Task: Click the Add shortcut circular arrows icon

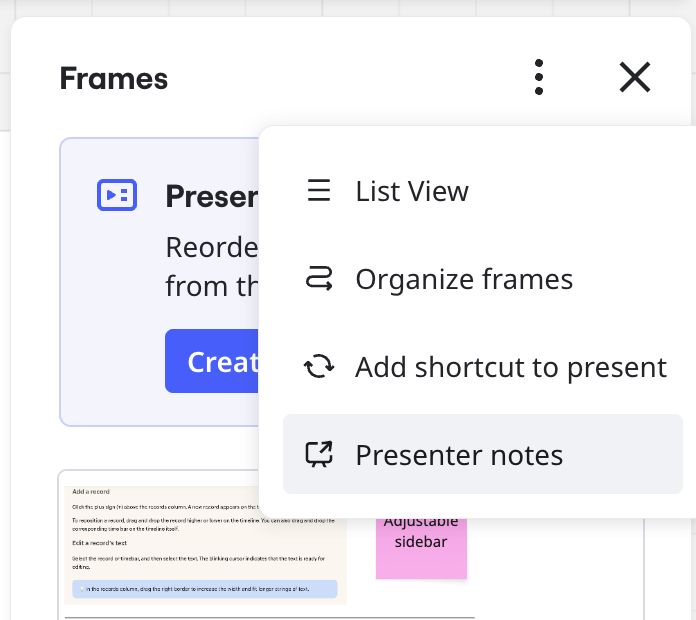Action: [319, 367]
